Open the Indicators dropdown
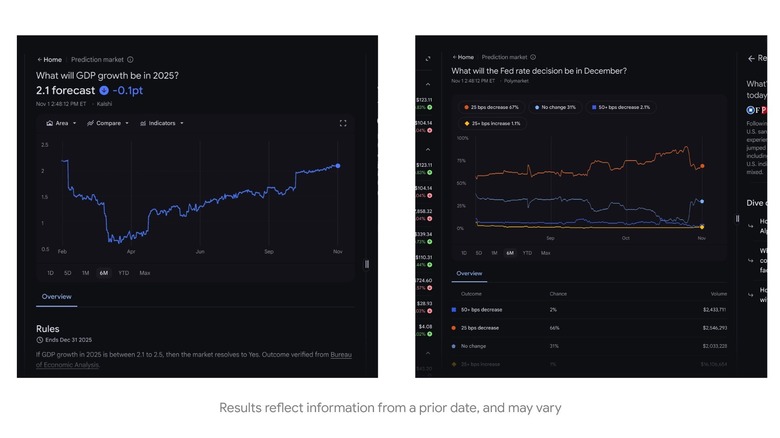780x438 pixels. (x=162, y=123)
